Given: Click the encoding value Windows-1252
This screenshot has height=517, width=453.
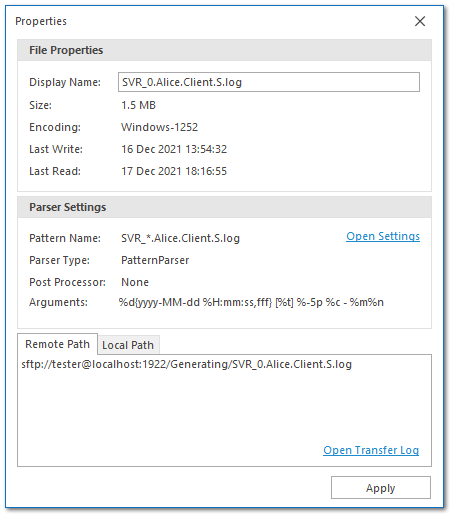Looking at the screenshot, I should tap(159, 127).
